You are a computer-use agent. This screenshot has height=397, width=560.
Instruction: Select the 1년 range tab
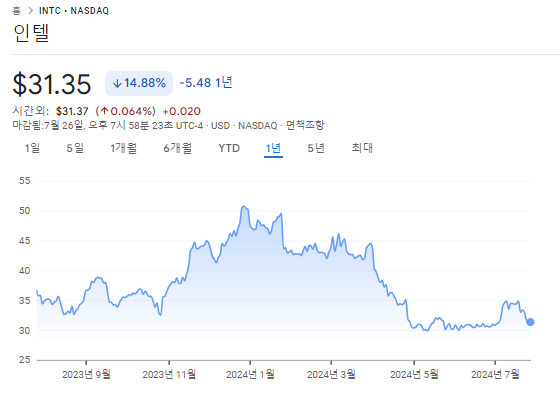click(273, 148)
